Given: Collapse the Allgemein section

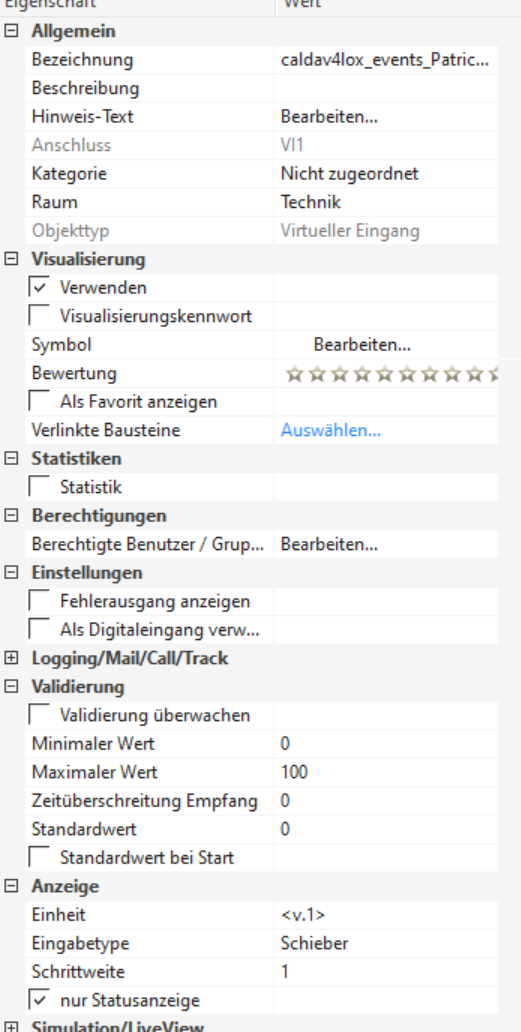Looking at the screenshot, I should click(x=11, y=31).
